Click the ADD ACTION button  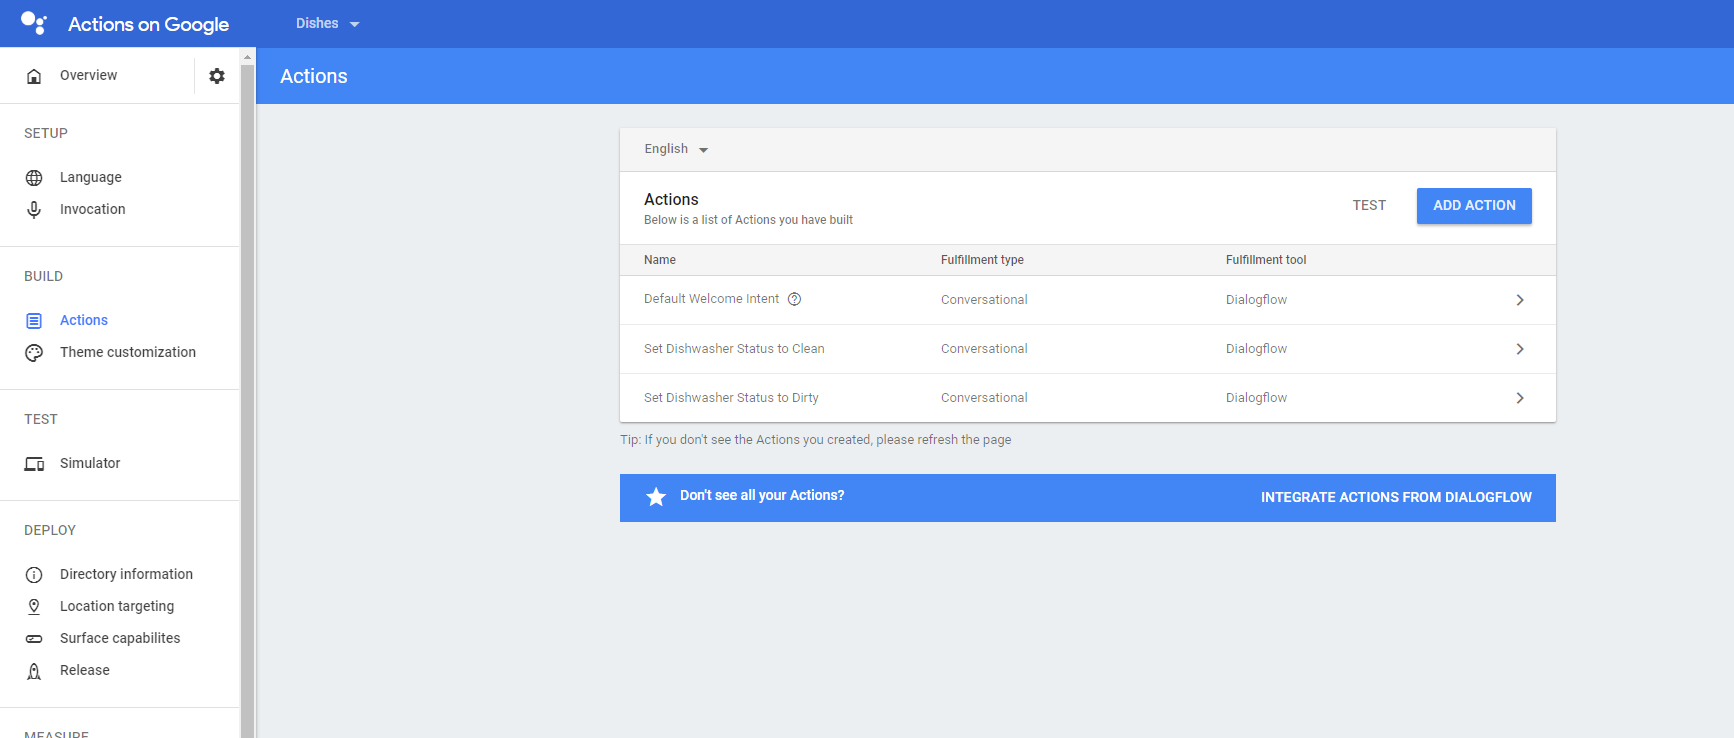(x=1474, y=205)
